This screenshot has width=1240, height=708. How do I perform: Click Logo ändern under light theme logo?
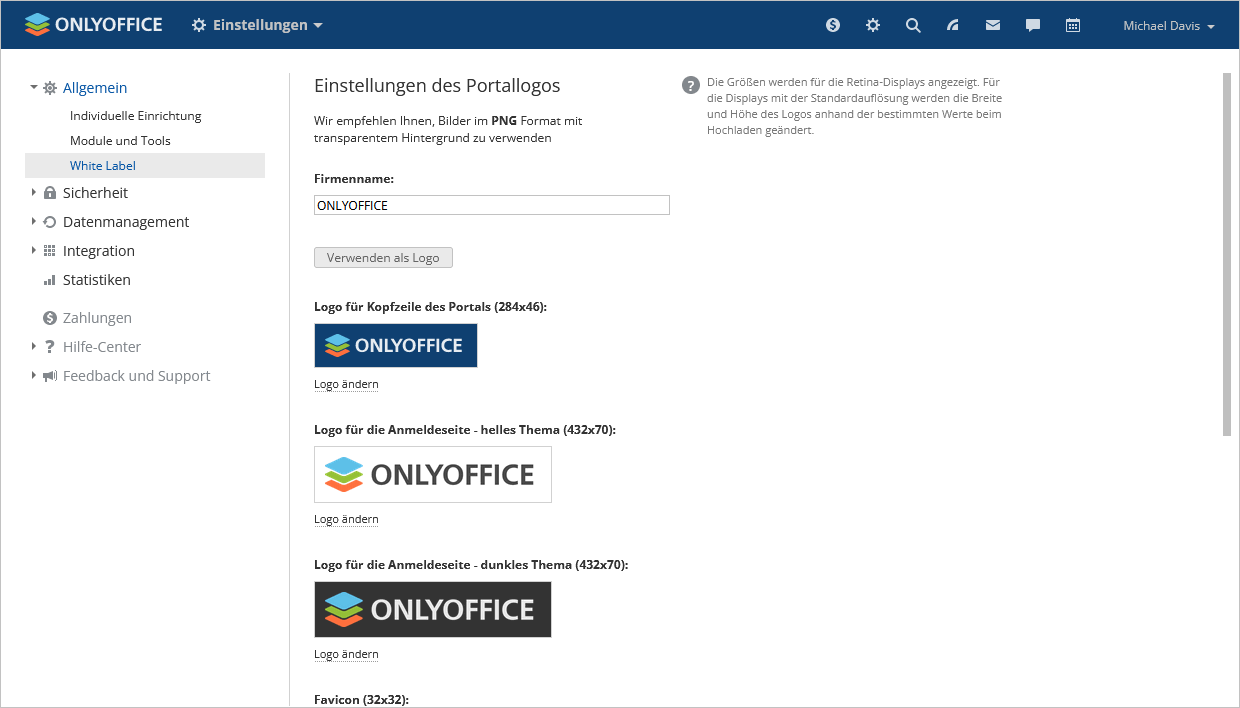click(346, 519)
